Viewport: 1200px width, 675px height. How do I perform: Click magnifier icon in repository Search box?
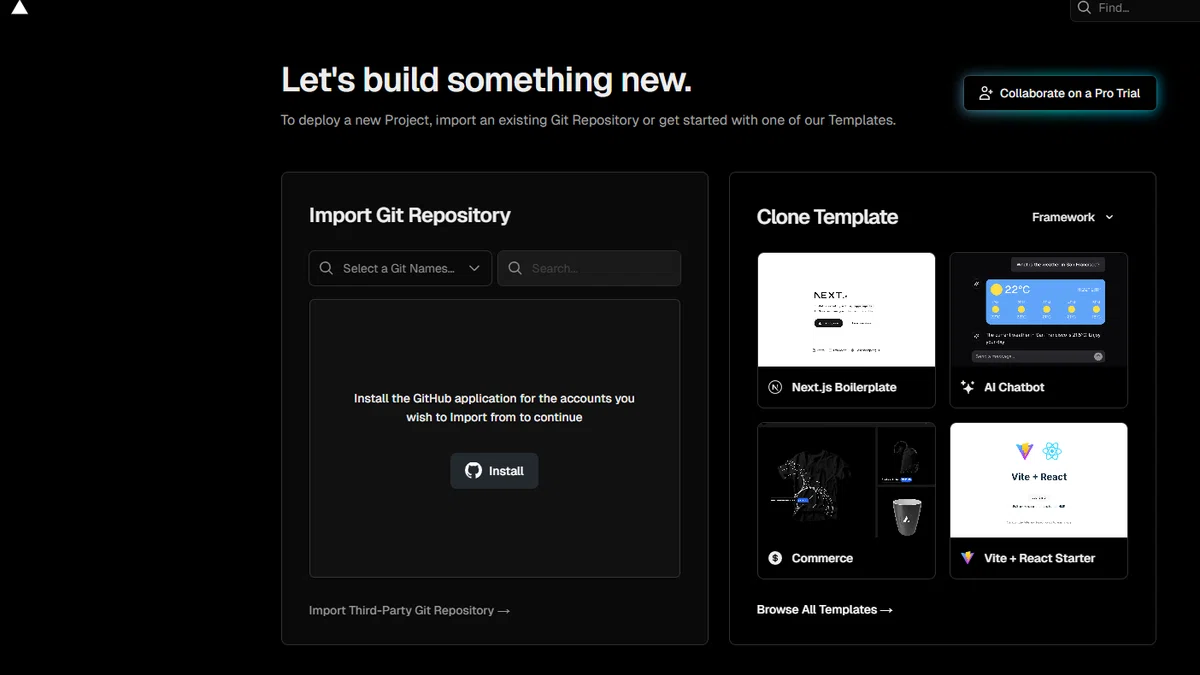(x=515, y=268)
